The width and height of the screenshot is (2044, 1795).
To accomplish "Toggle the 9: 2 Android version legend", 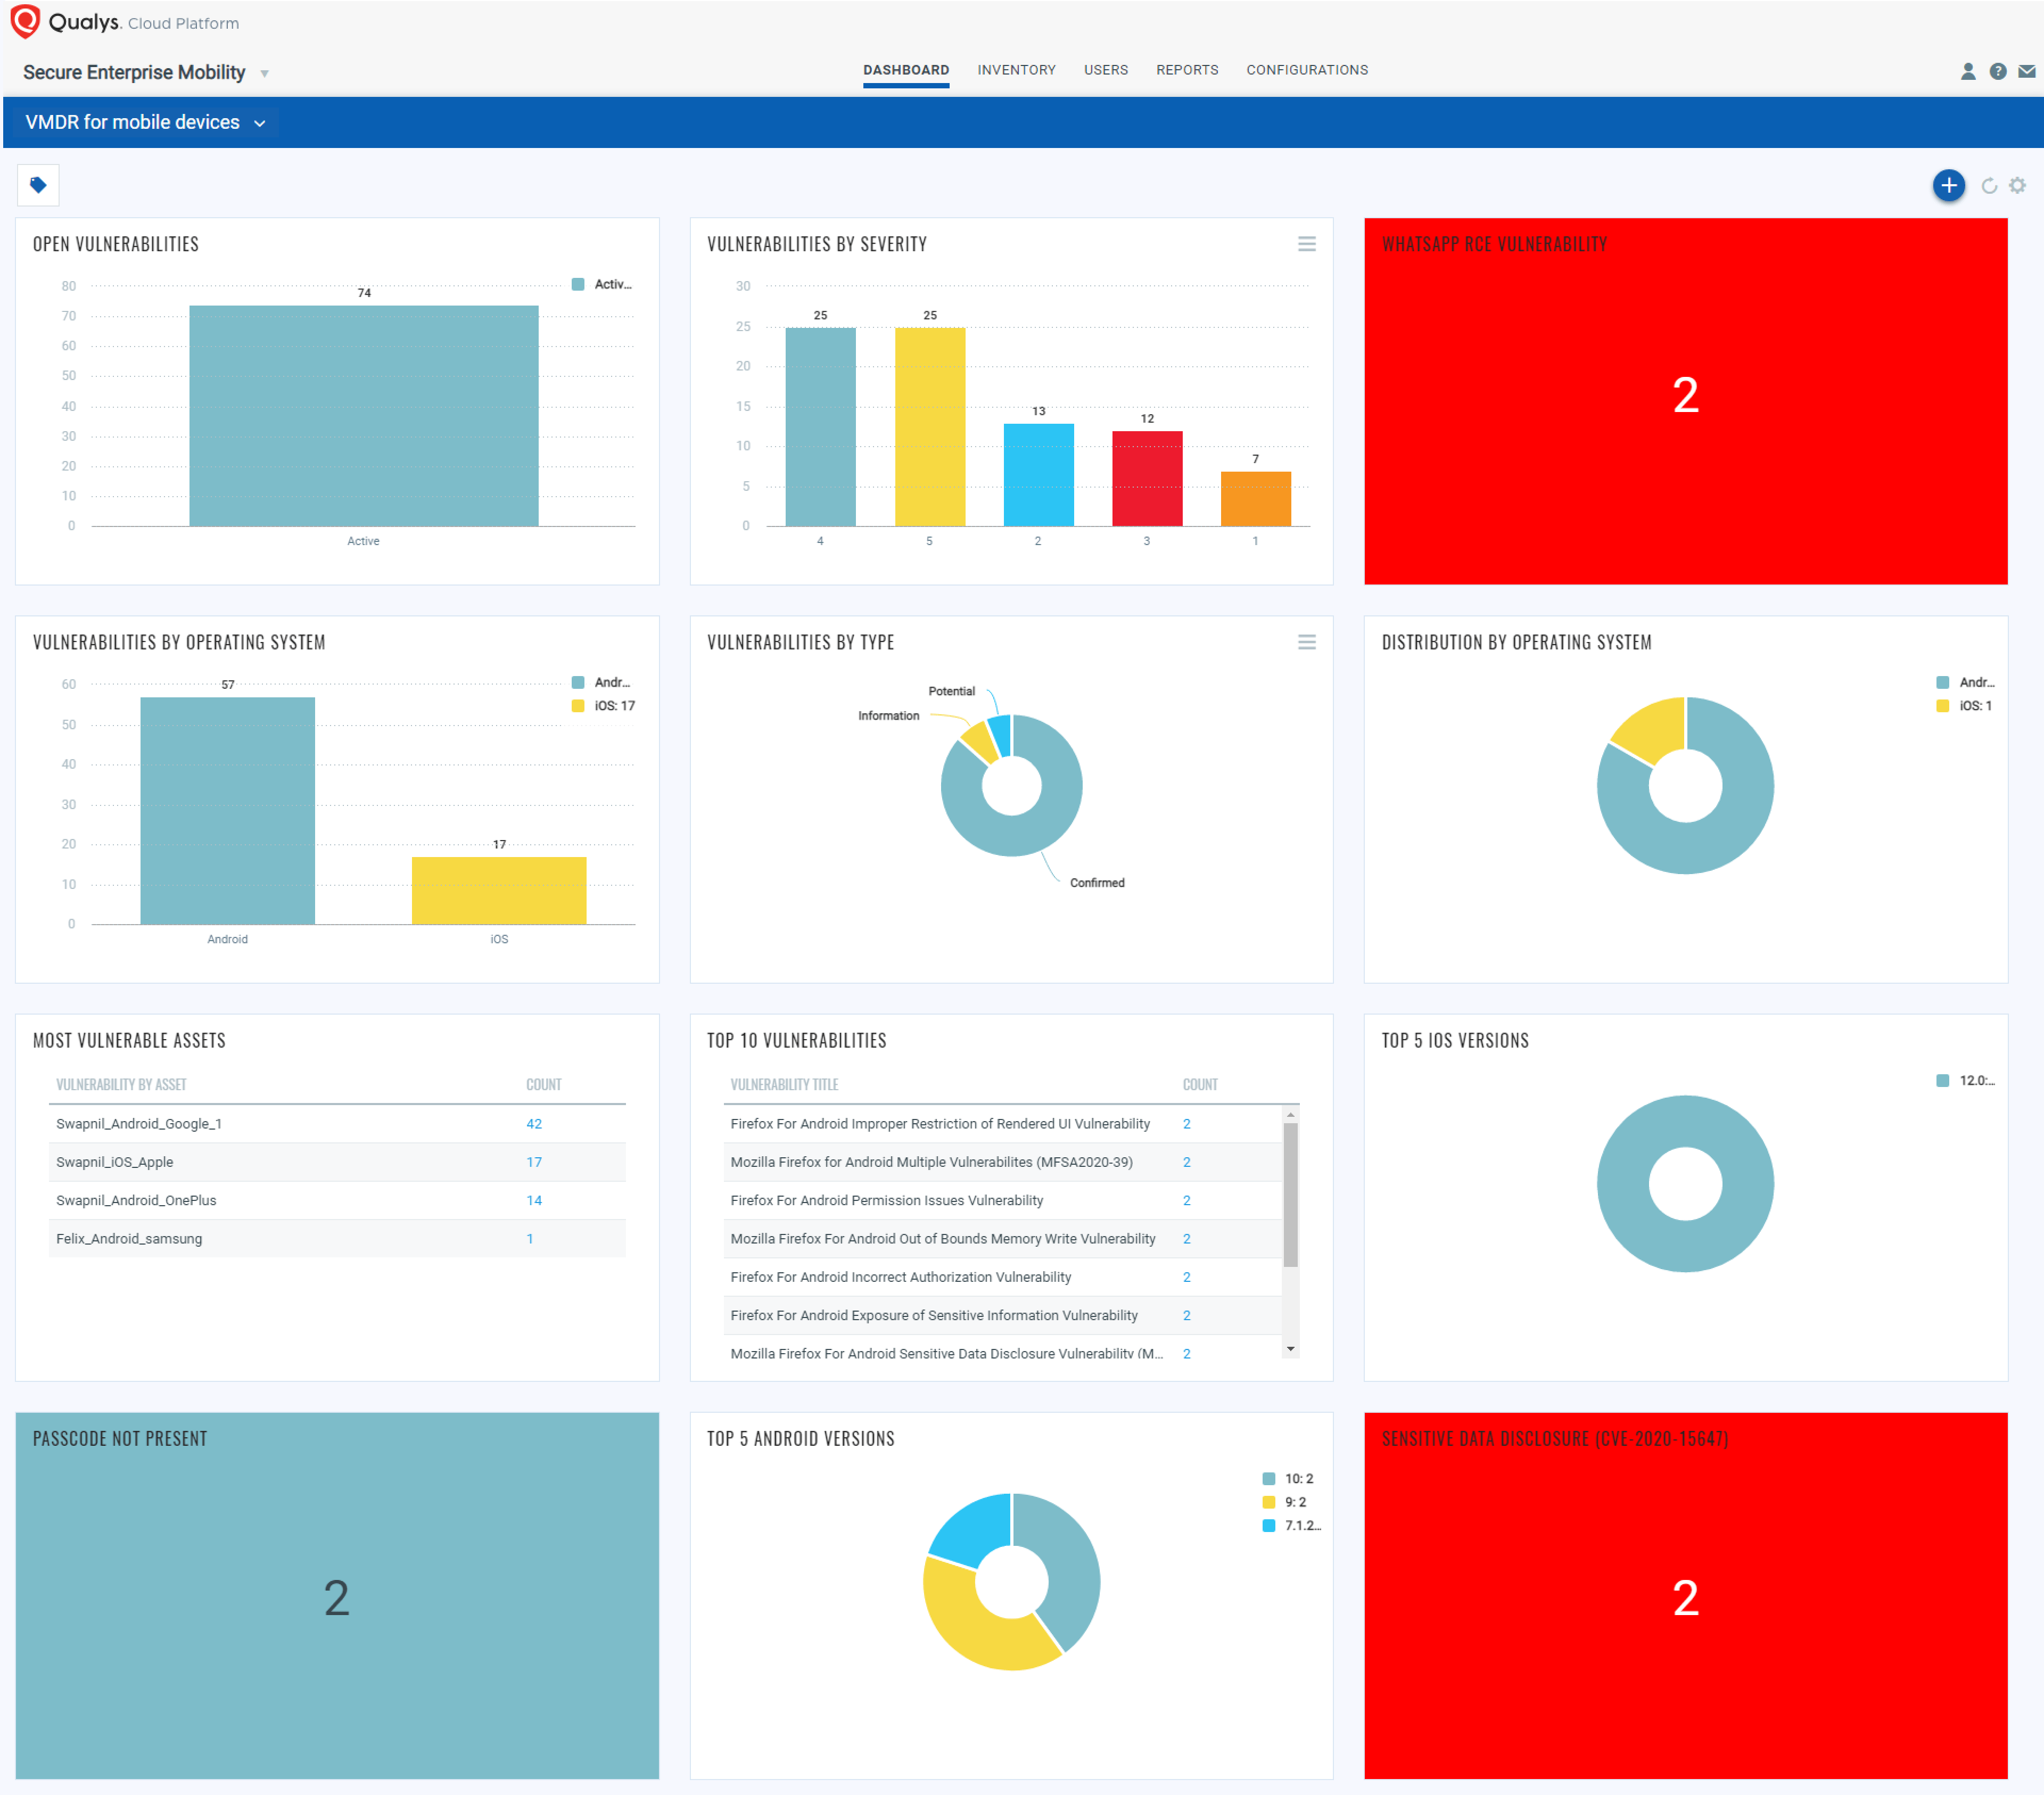I will coord(1284,1501).
